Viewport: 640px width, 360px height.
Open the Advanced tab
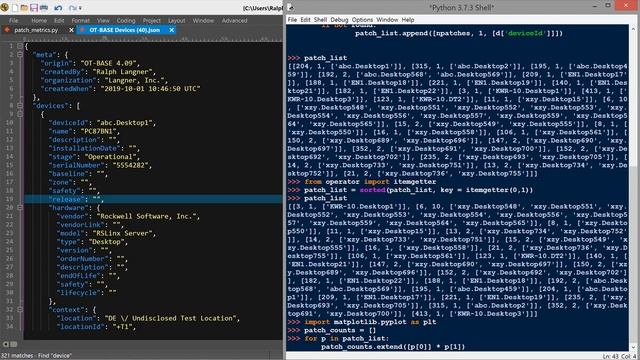[x=234, y=20]
